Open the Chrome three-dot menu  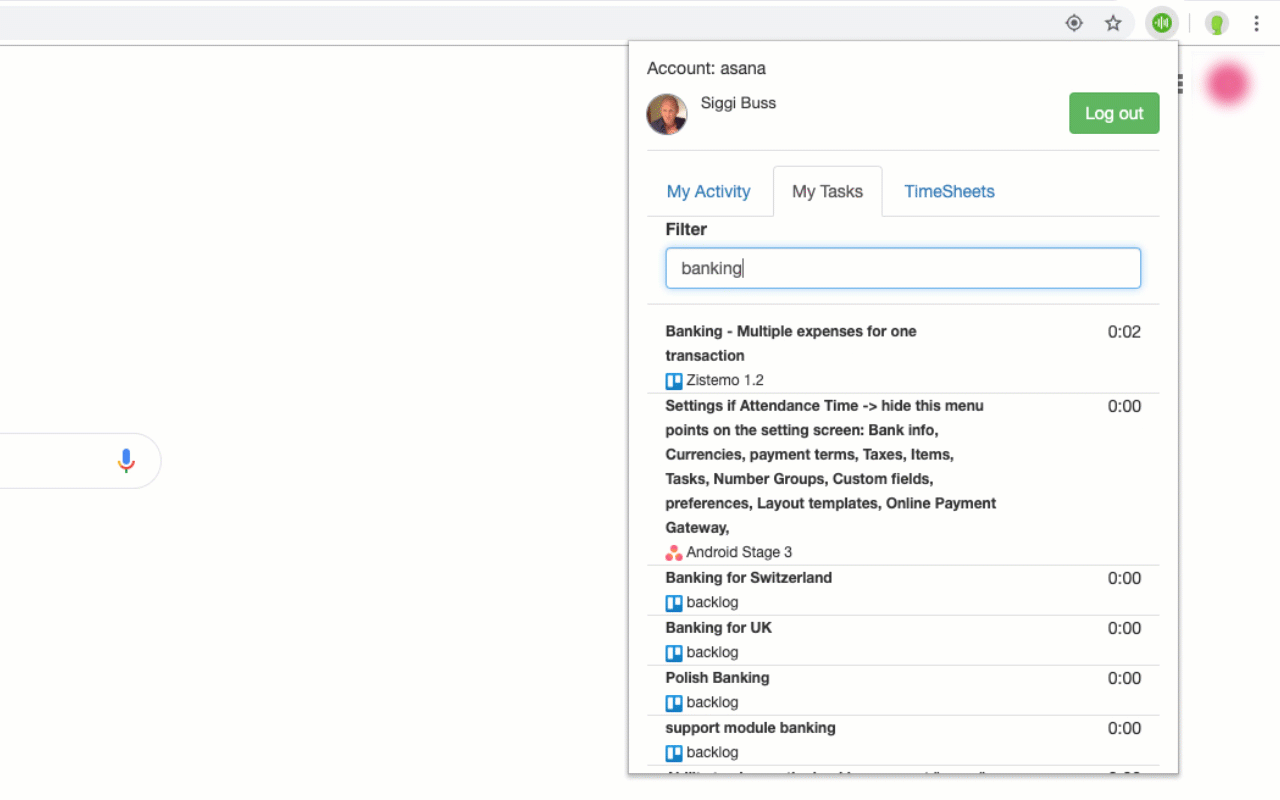click(x=1256, y=22)
